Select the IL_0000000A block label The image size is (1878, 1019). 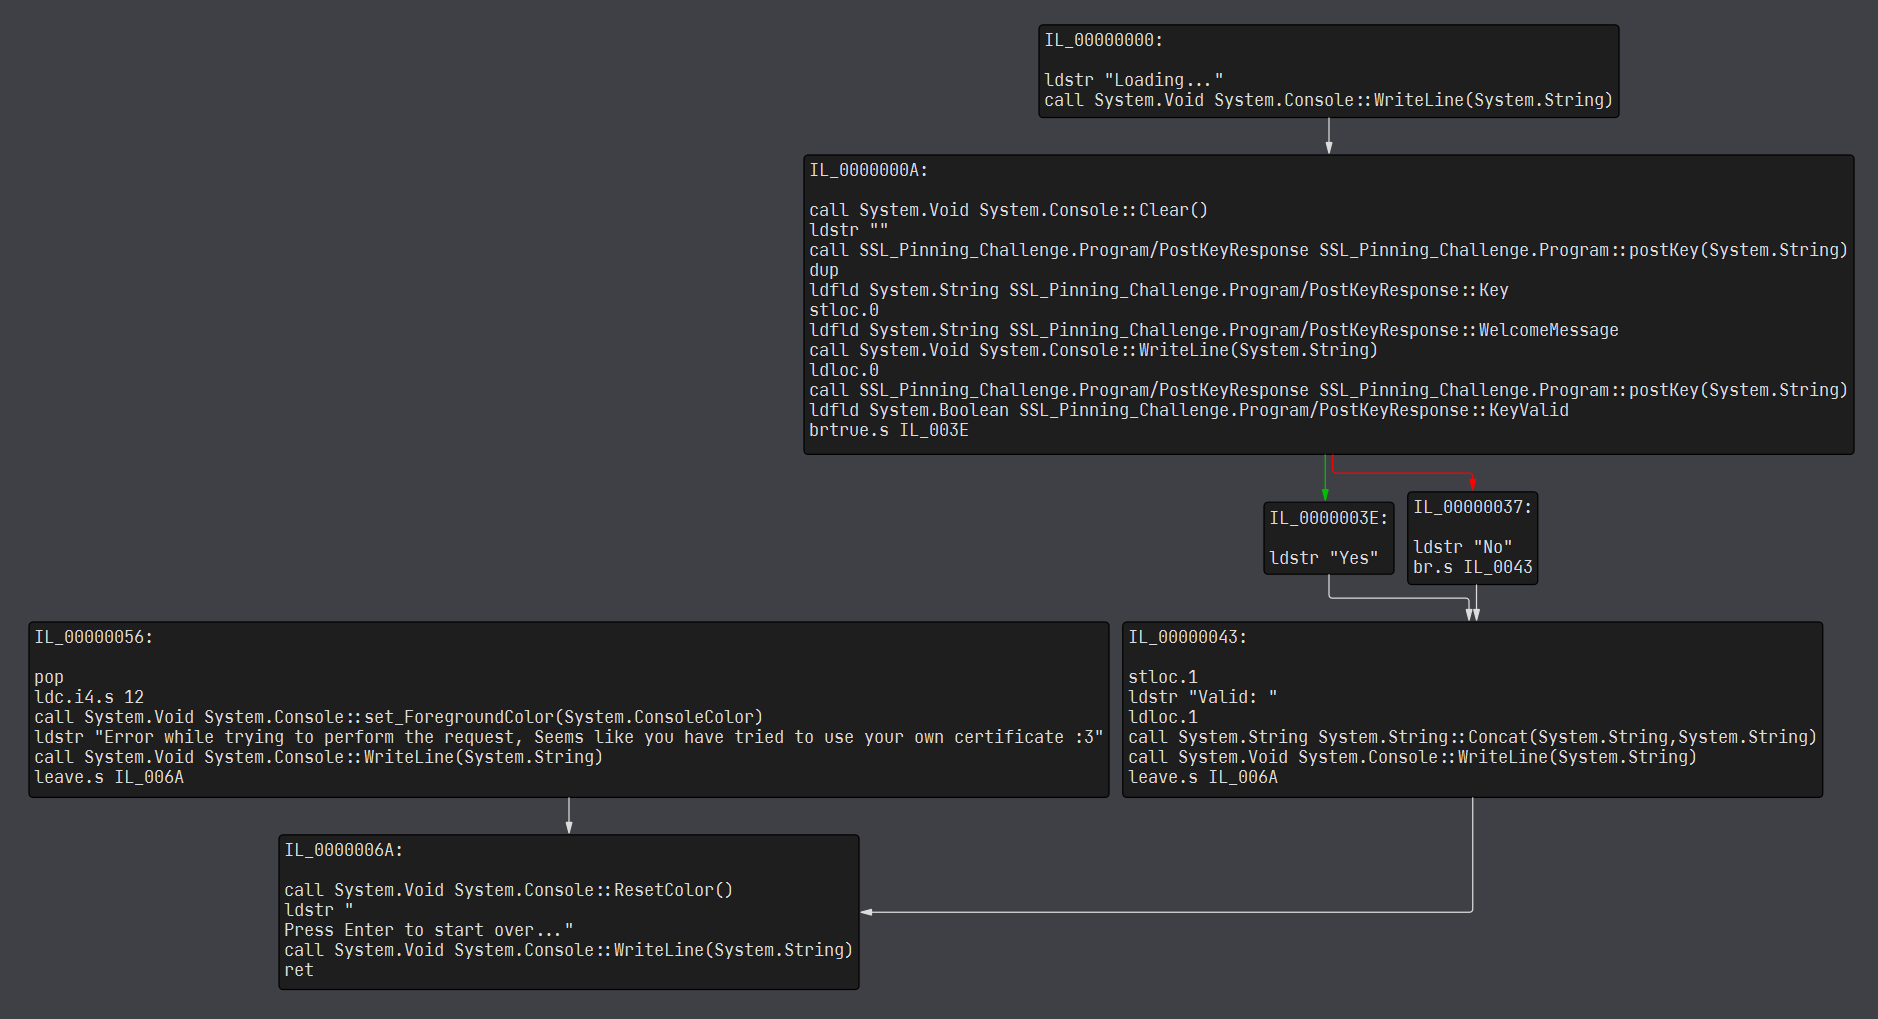tap(868, 170)
